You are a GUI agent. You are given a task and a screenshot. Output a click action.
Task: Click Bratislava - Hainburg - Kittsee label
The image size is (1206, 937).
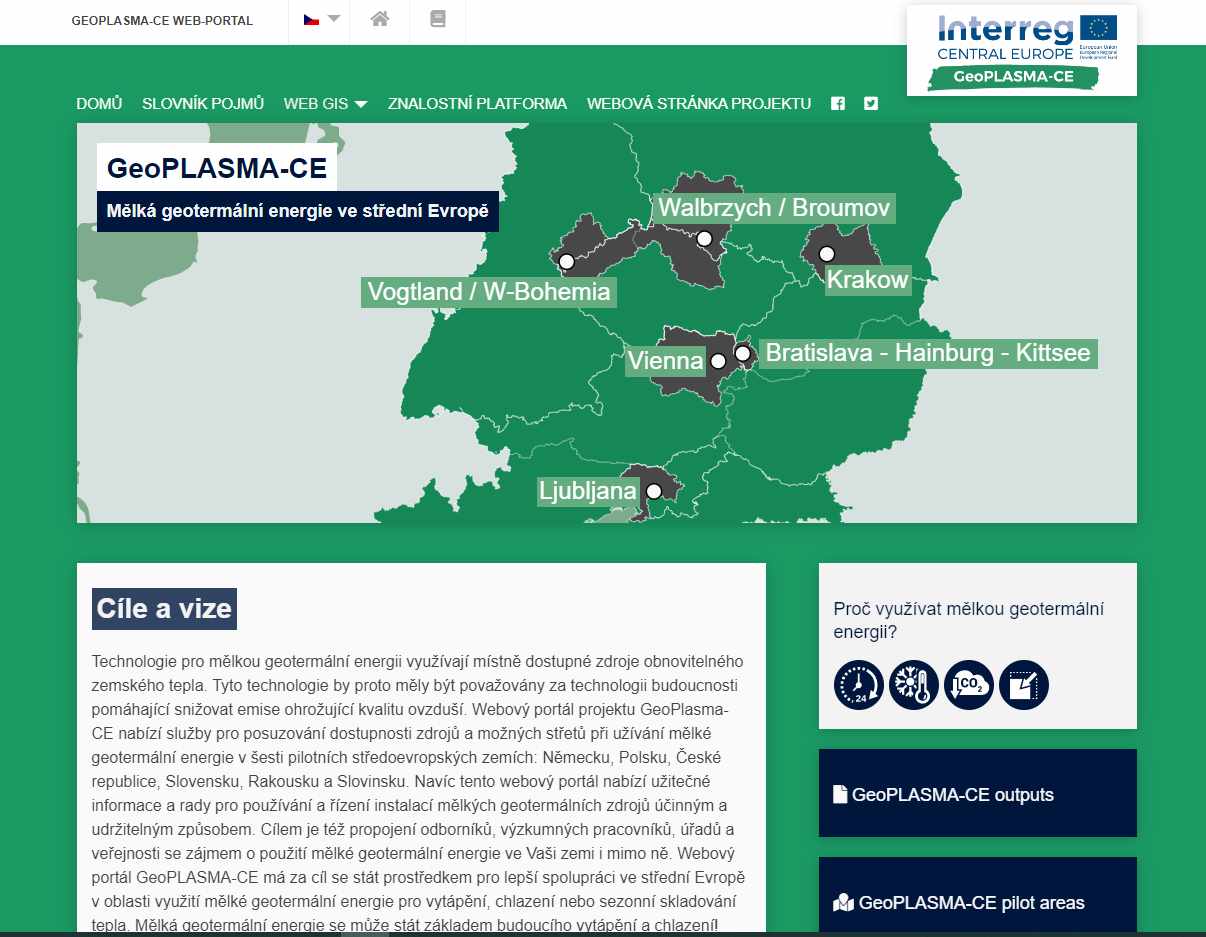(928, 353)
